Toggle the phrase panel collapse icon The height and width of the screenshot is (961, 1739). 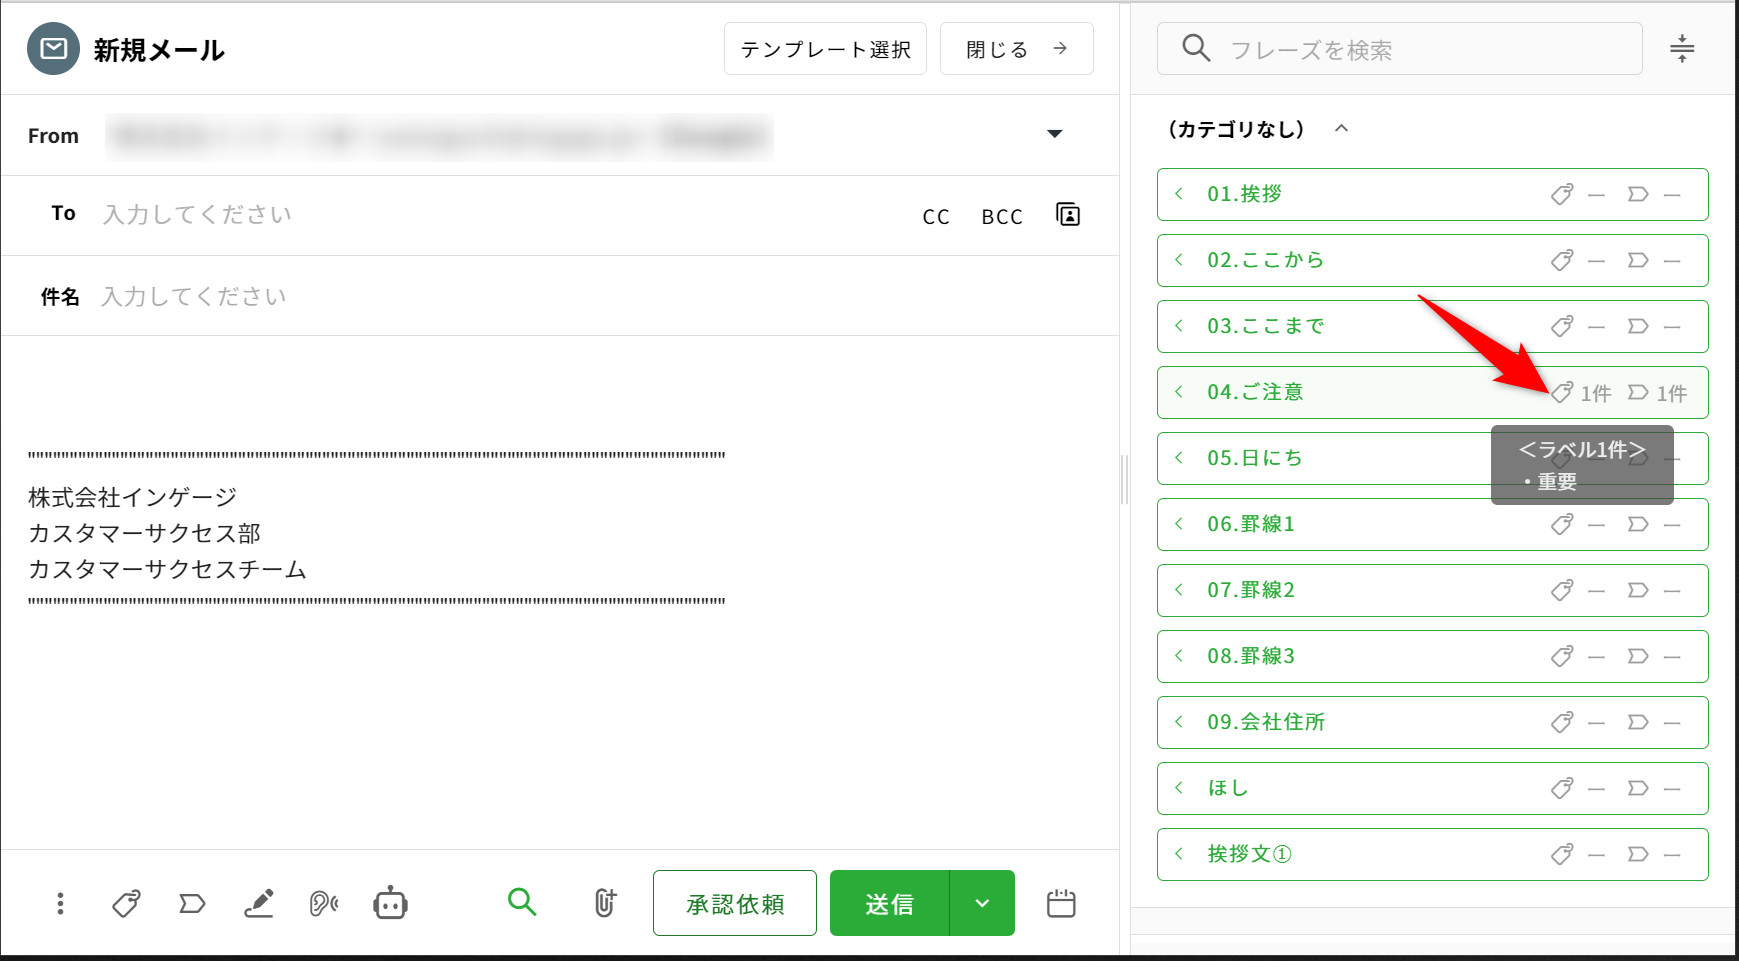1682,49
